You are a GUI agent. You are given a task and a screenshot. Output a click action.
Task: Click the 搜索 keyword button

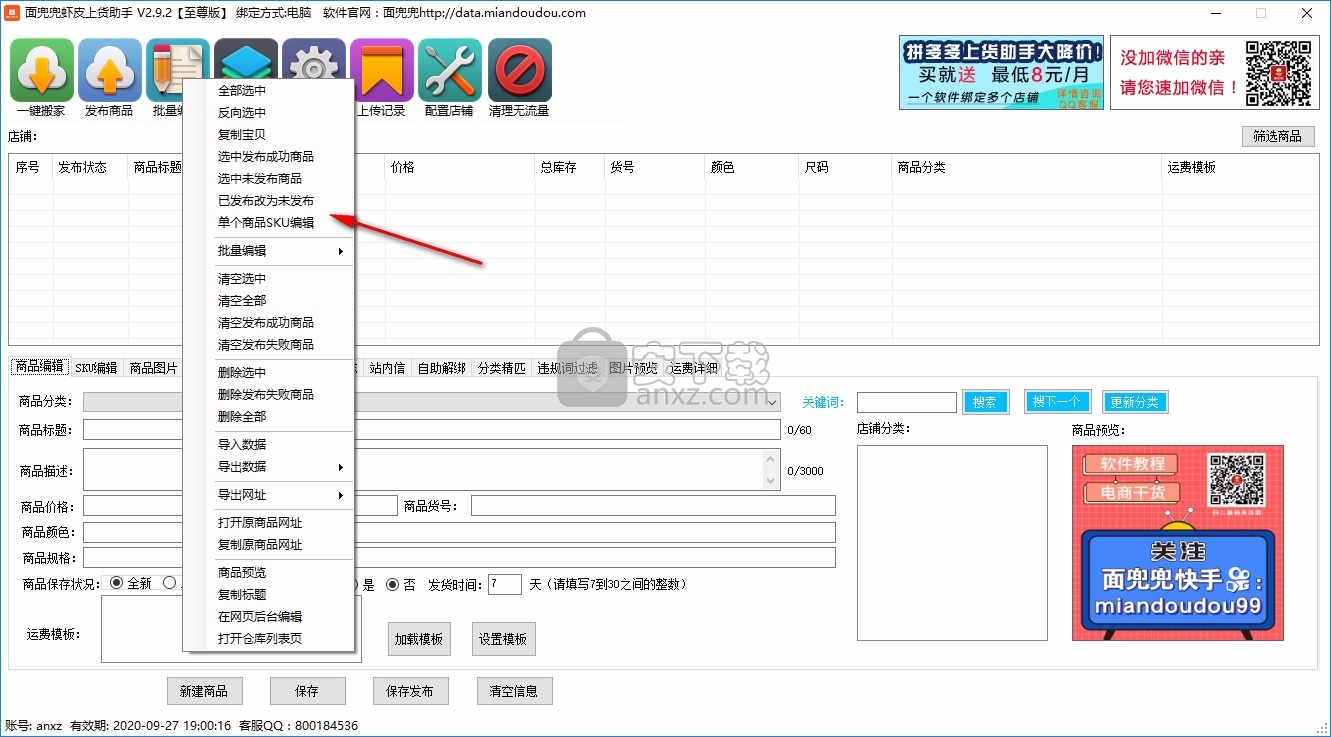click(985, 402)
